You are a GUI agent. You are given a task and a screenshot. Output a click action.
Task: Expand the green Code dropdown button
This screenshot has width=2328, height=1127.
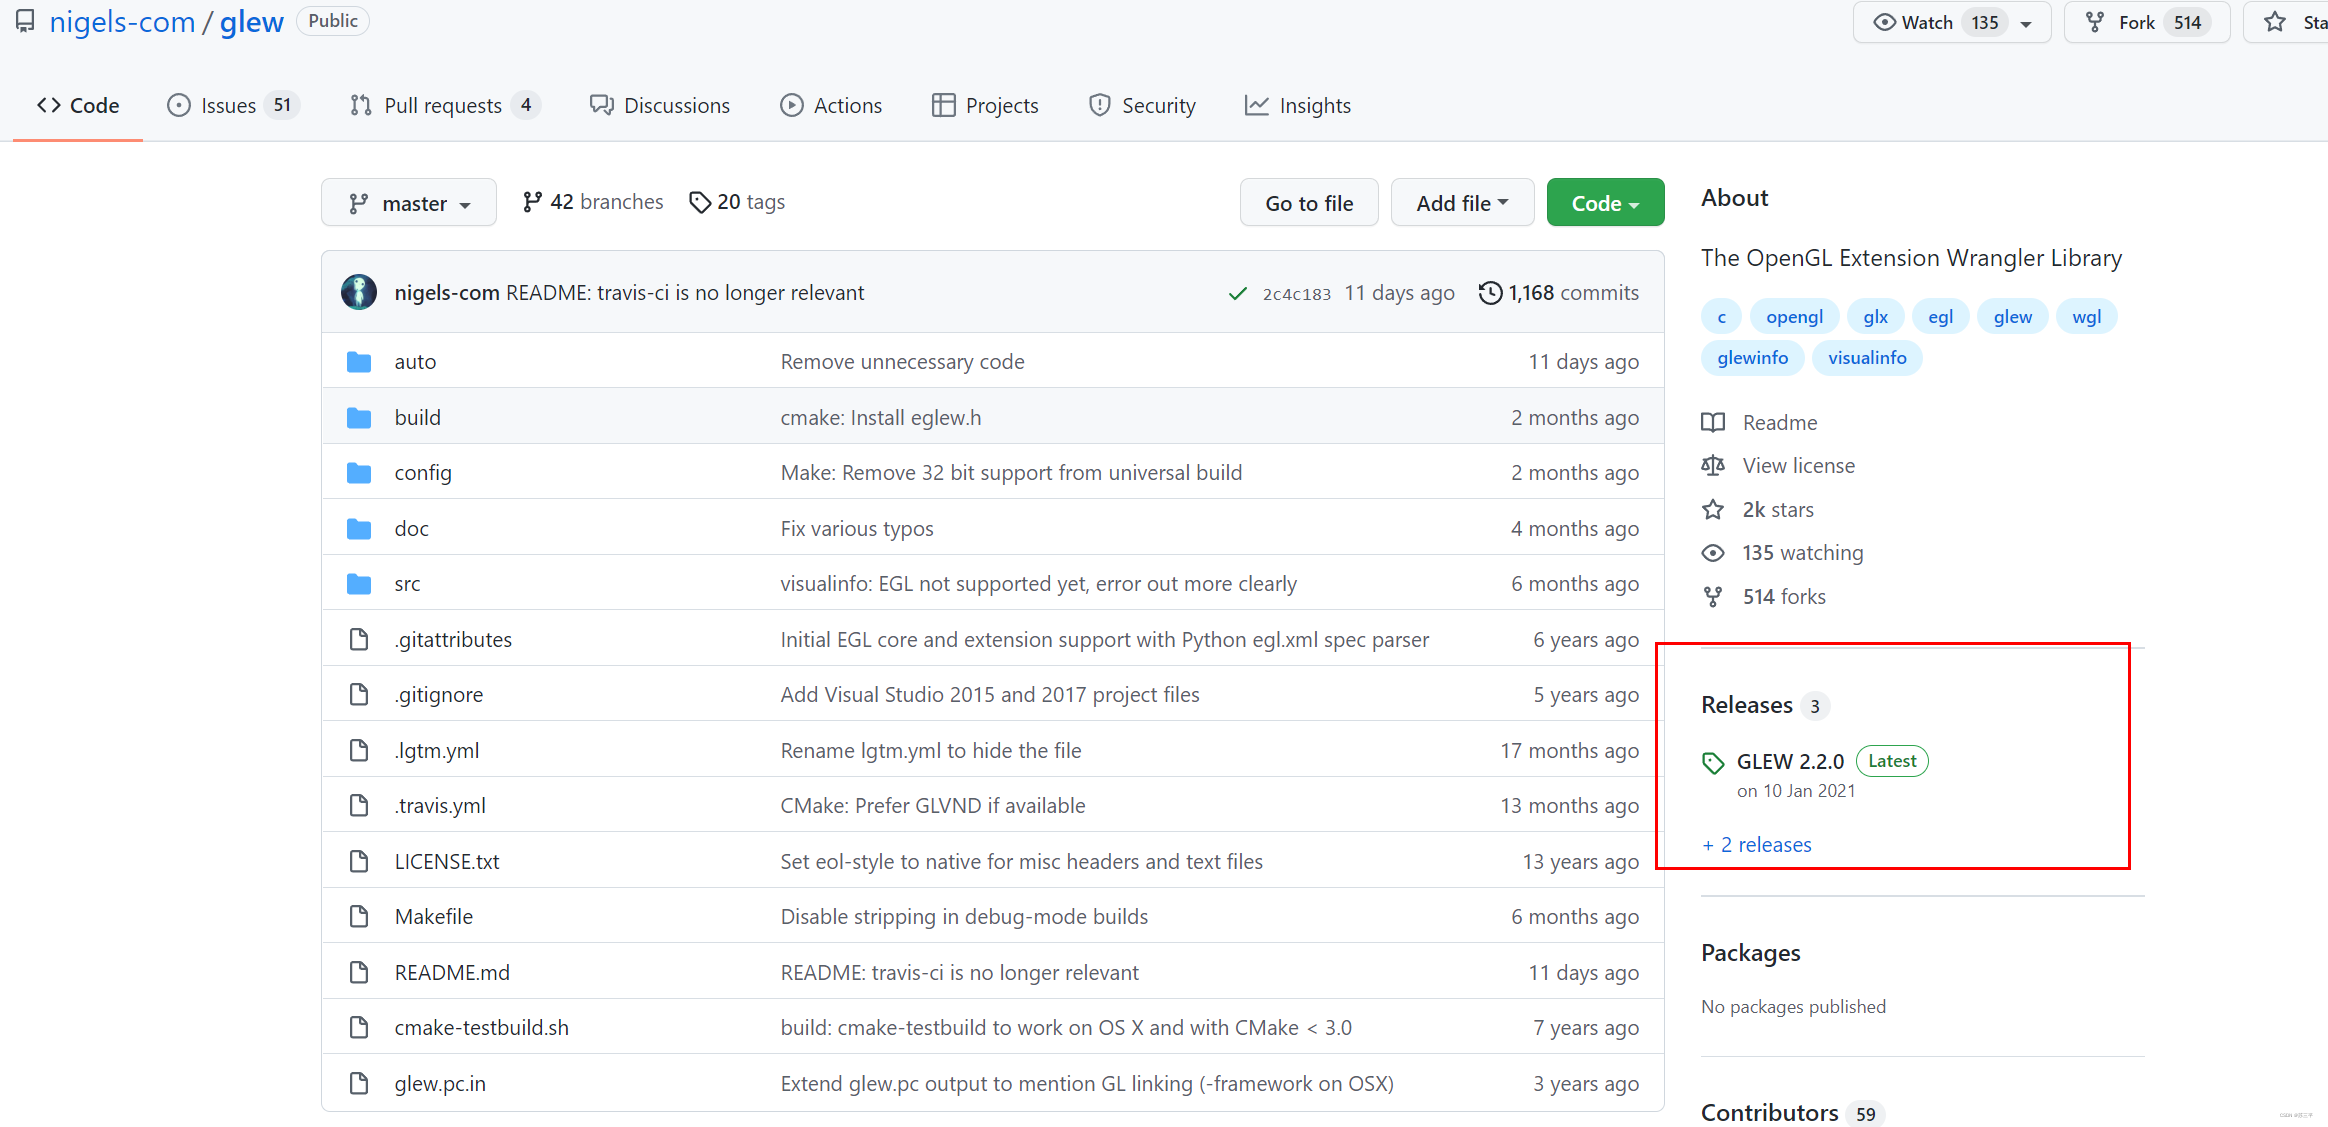tap(1605, 203)
